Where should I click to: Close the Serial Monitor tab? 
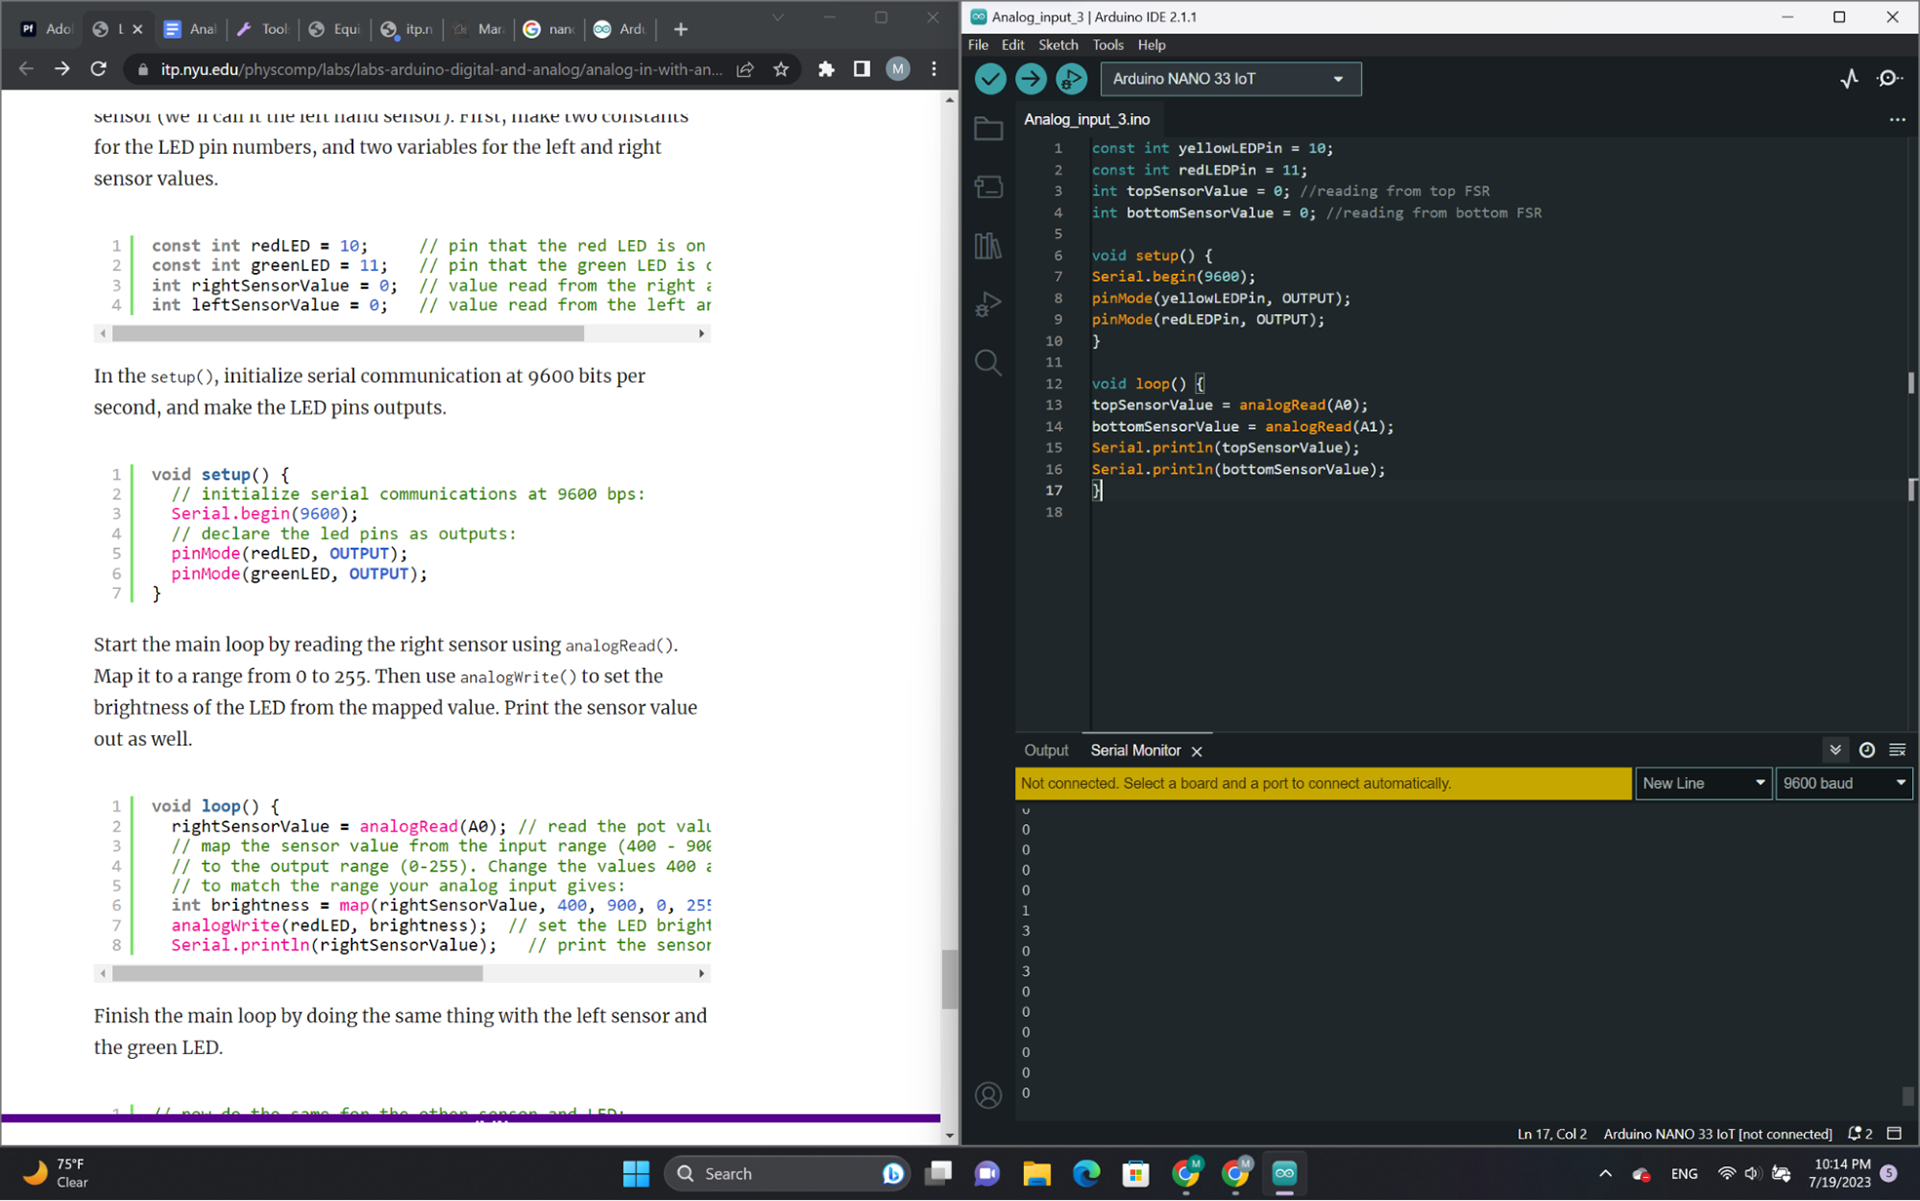1197,751
